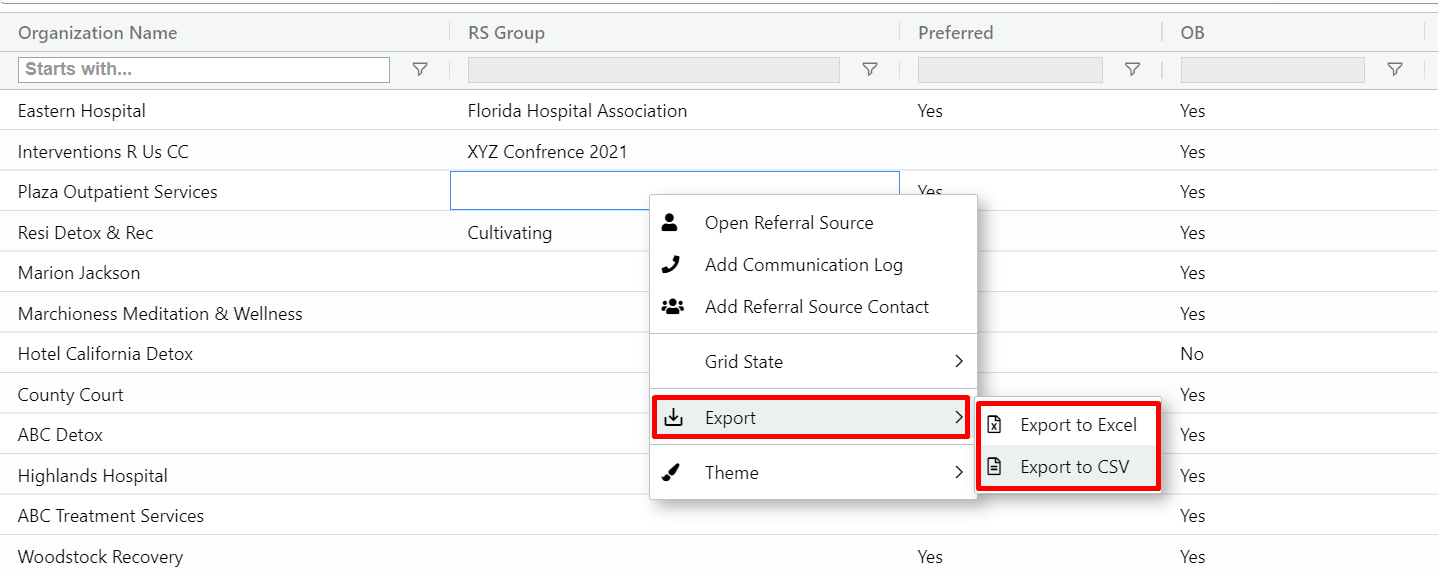The width and height of the screenshot is (1438, 574).
Task: Click the CSV document icon in export submenu
Action: tap(994, 467)
